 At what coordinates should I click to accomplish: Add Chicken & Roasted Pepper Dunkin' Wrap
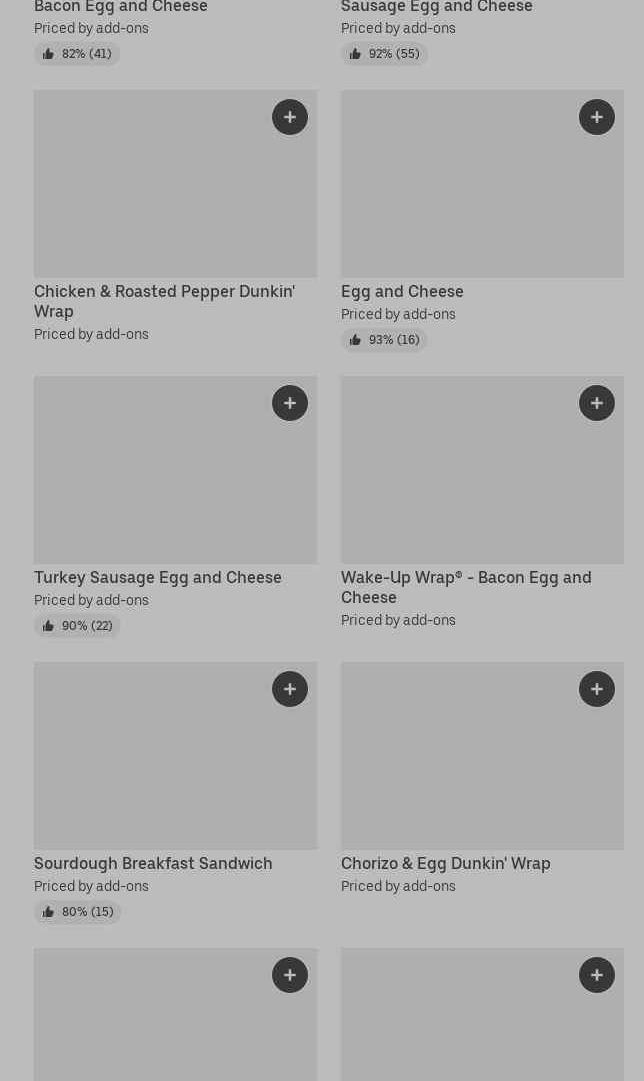290,117
